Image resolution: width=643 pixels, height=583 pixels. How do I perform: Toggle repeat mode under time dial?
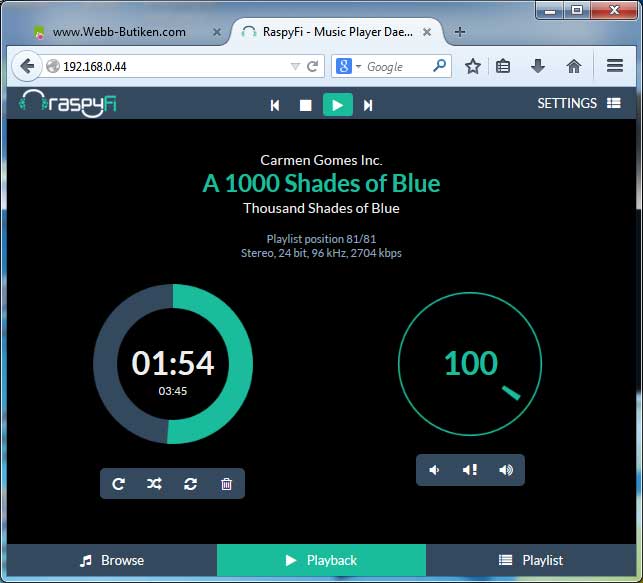point(118,484)
